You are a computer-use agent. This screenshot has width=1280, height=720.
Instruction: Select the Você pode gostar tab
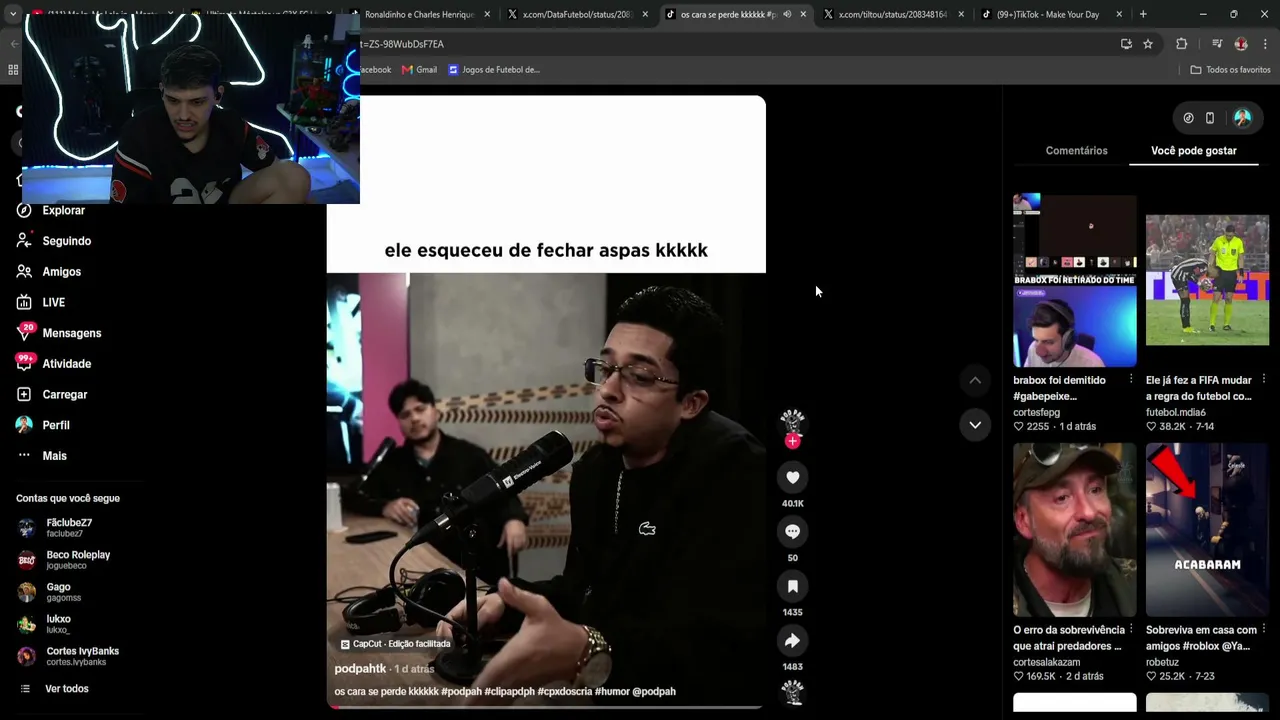point(1194,151)
